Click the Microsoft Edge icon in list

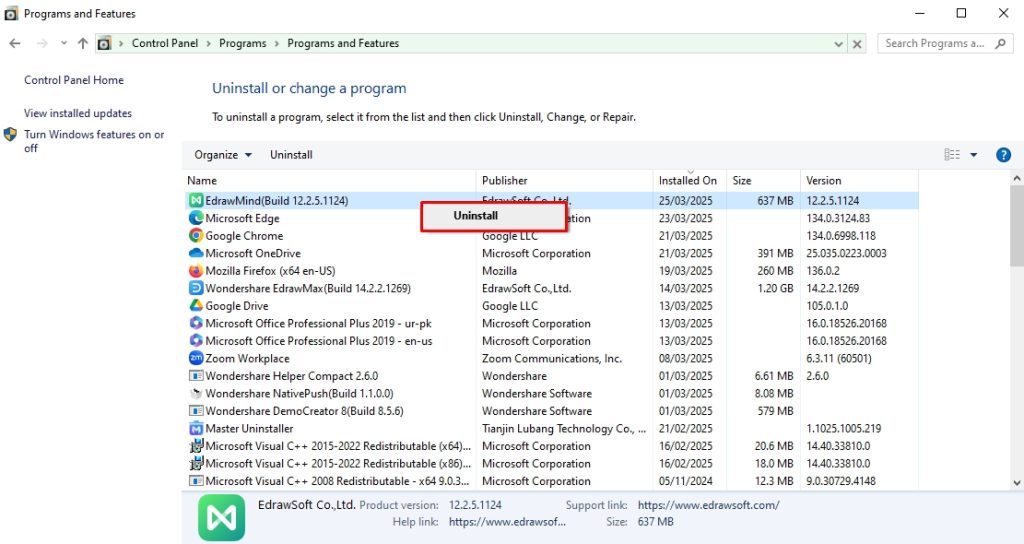point(195,218)
